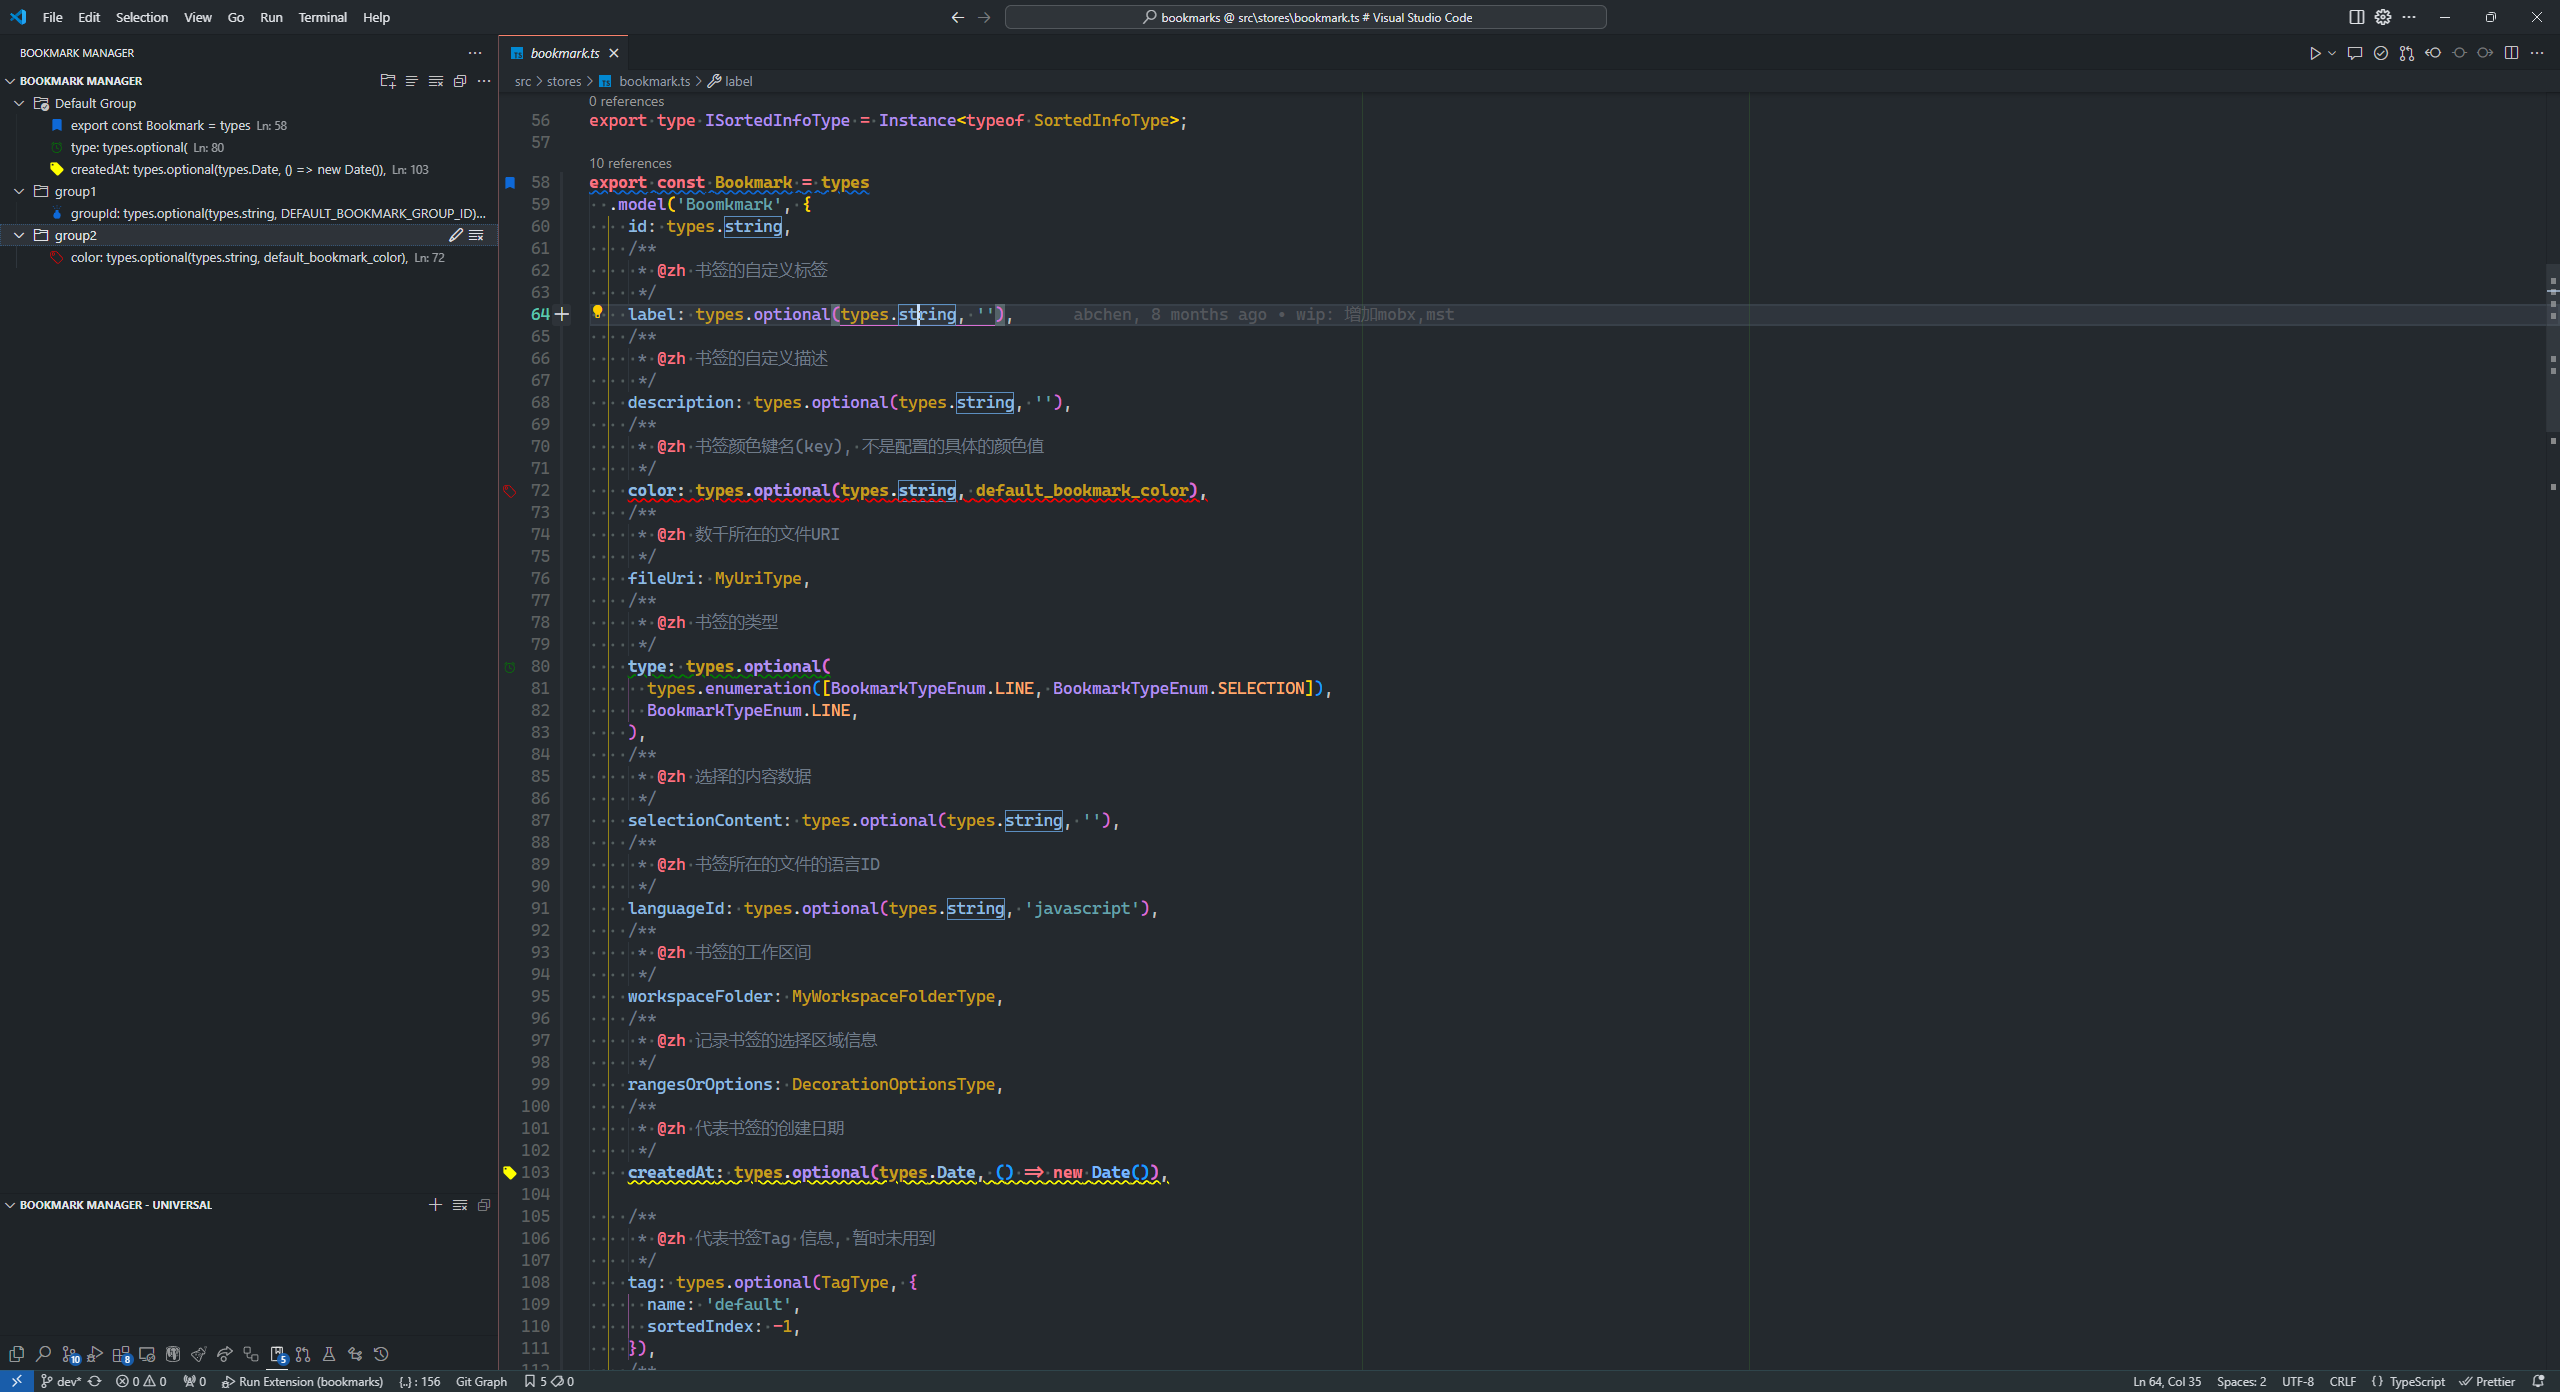Viewport: 2560px width, 1392px height.
Task: Edit group2 name with the pencil icon
Action: point(456,235)
